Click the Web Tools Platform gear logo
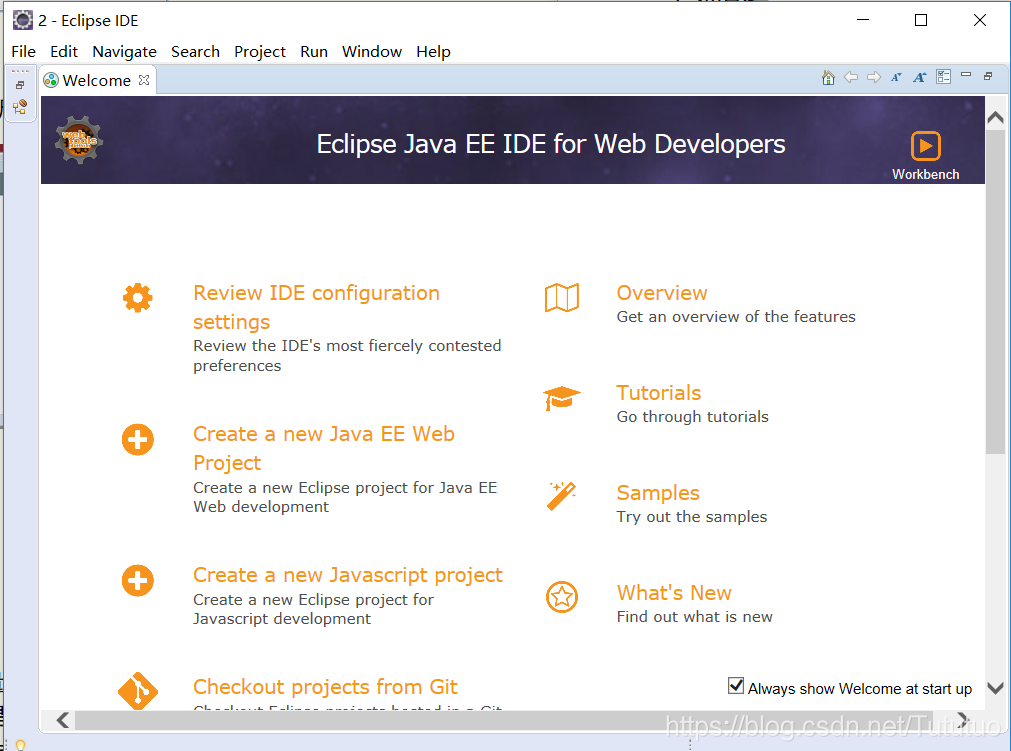Viewport: 1011px width, 751px height. tap(79, 140)
